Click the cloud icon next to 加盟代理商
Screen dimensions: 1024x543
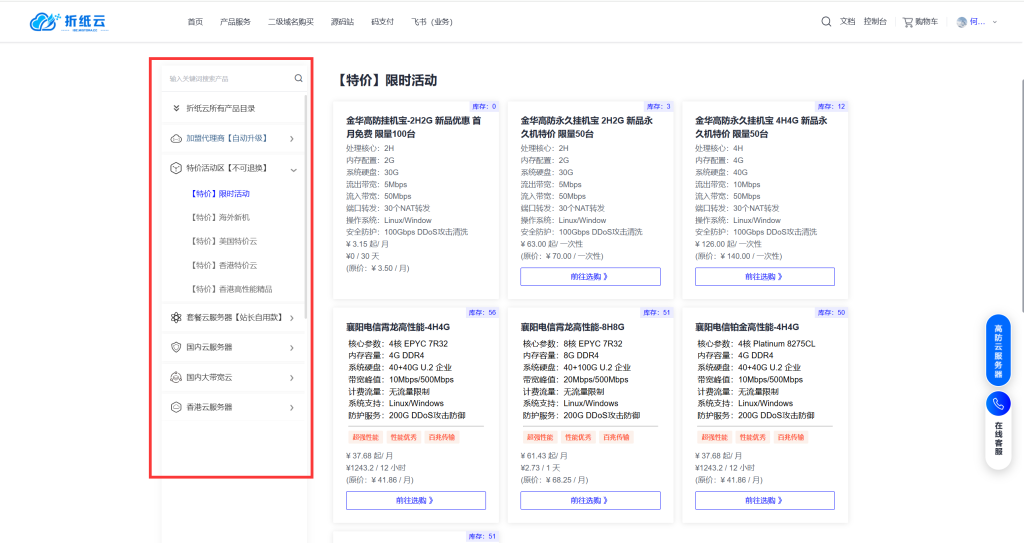tap(176, 139)
